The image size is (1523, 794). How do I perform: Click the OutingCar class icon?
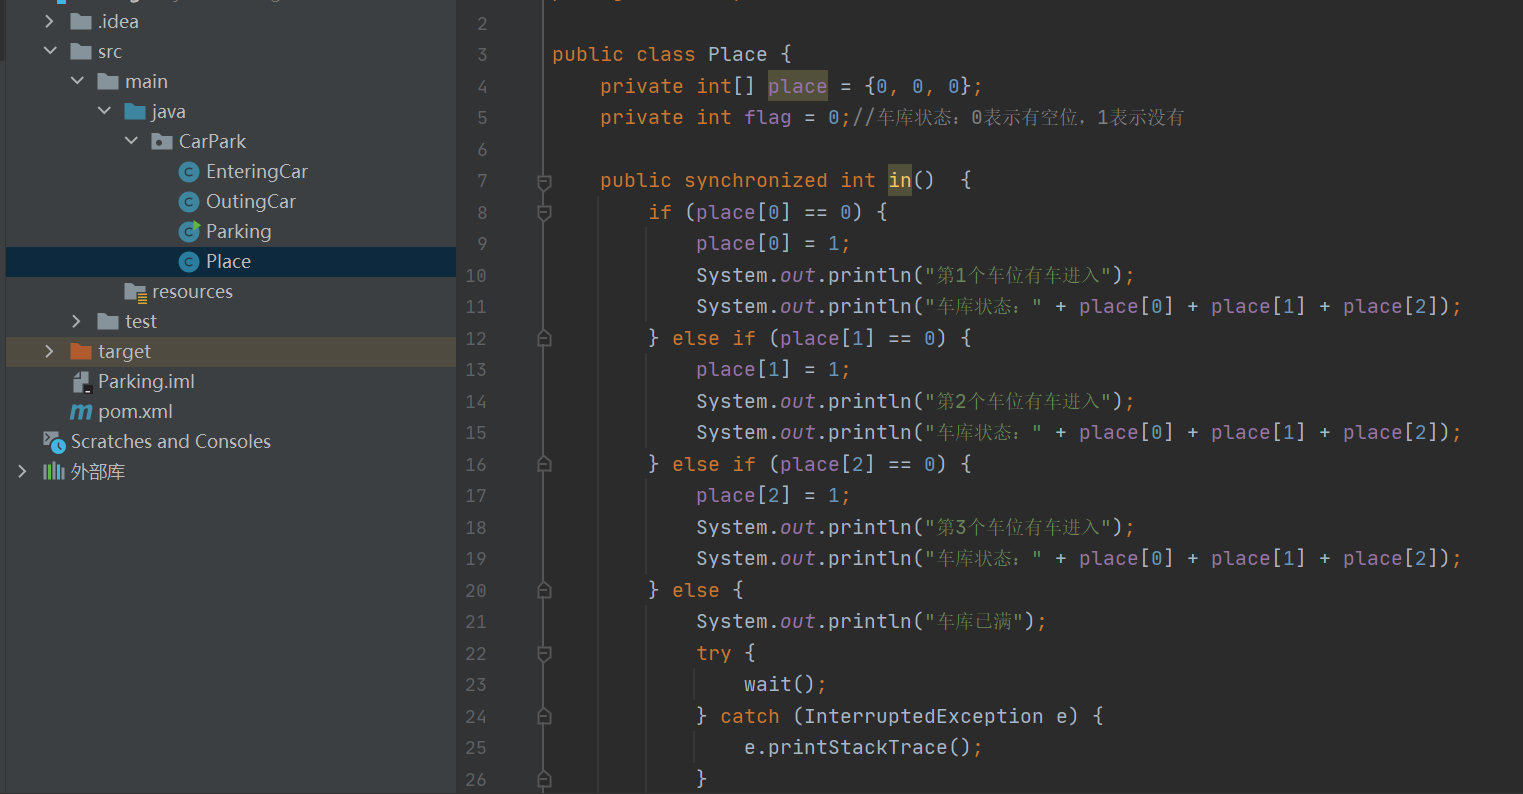pos(189,201)
